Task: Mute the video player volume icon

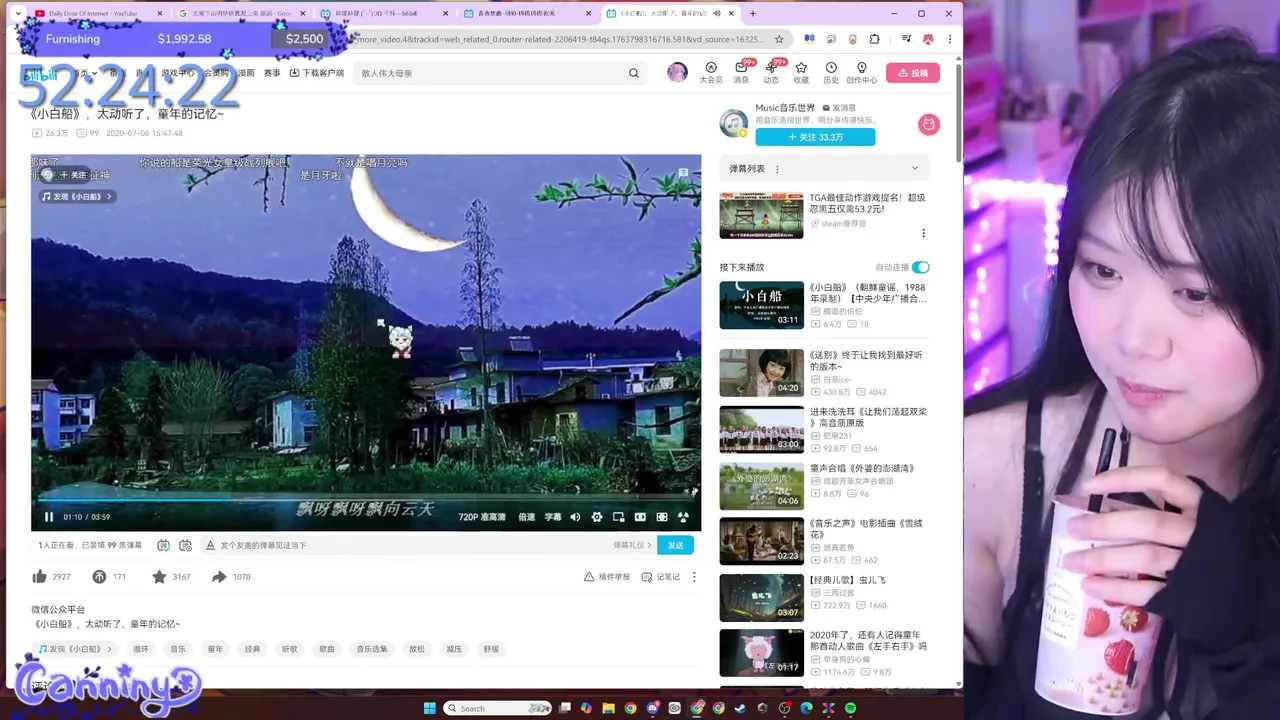Action: coord(575,517)
